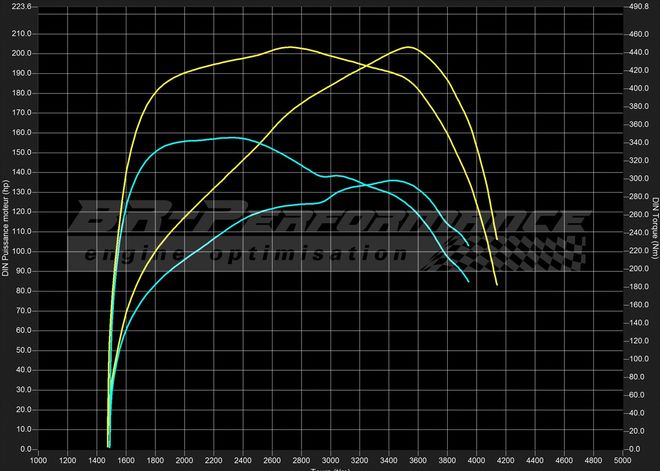Click the 0.0 label on the left axis
The height and width of the screenshot is (471, 660).
[x=23, y=449]
